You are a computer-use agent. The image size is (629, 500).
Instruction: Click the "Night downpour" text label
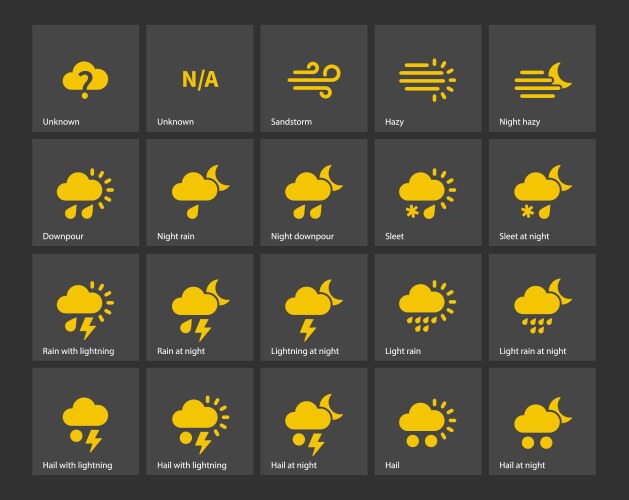coord(302,237)
